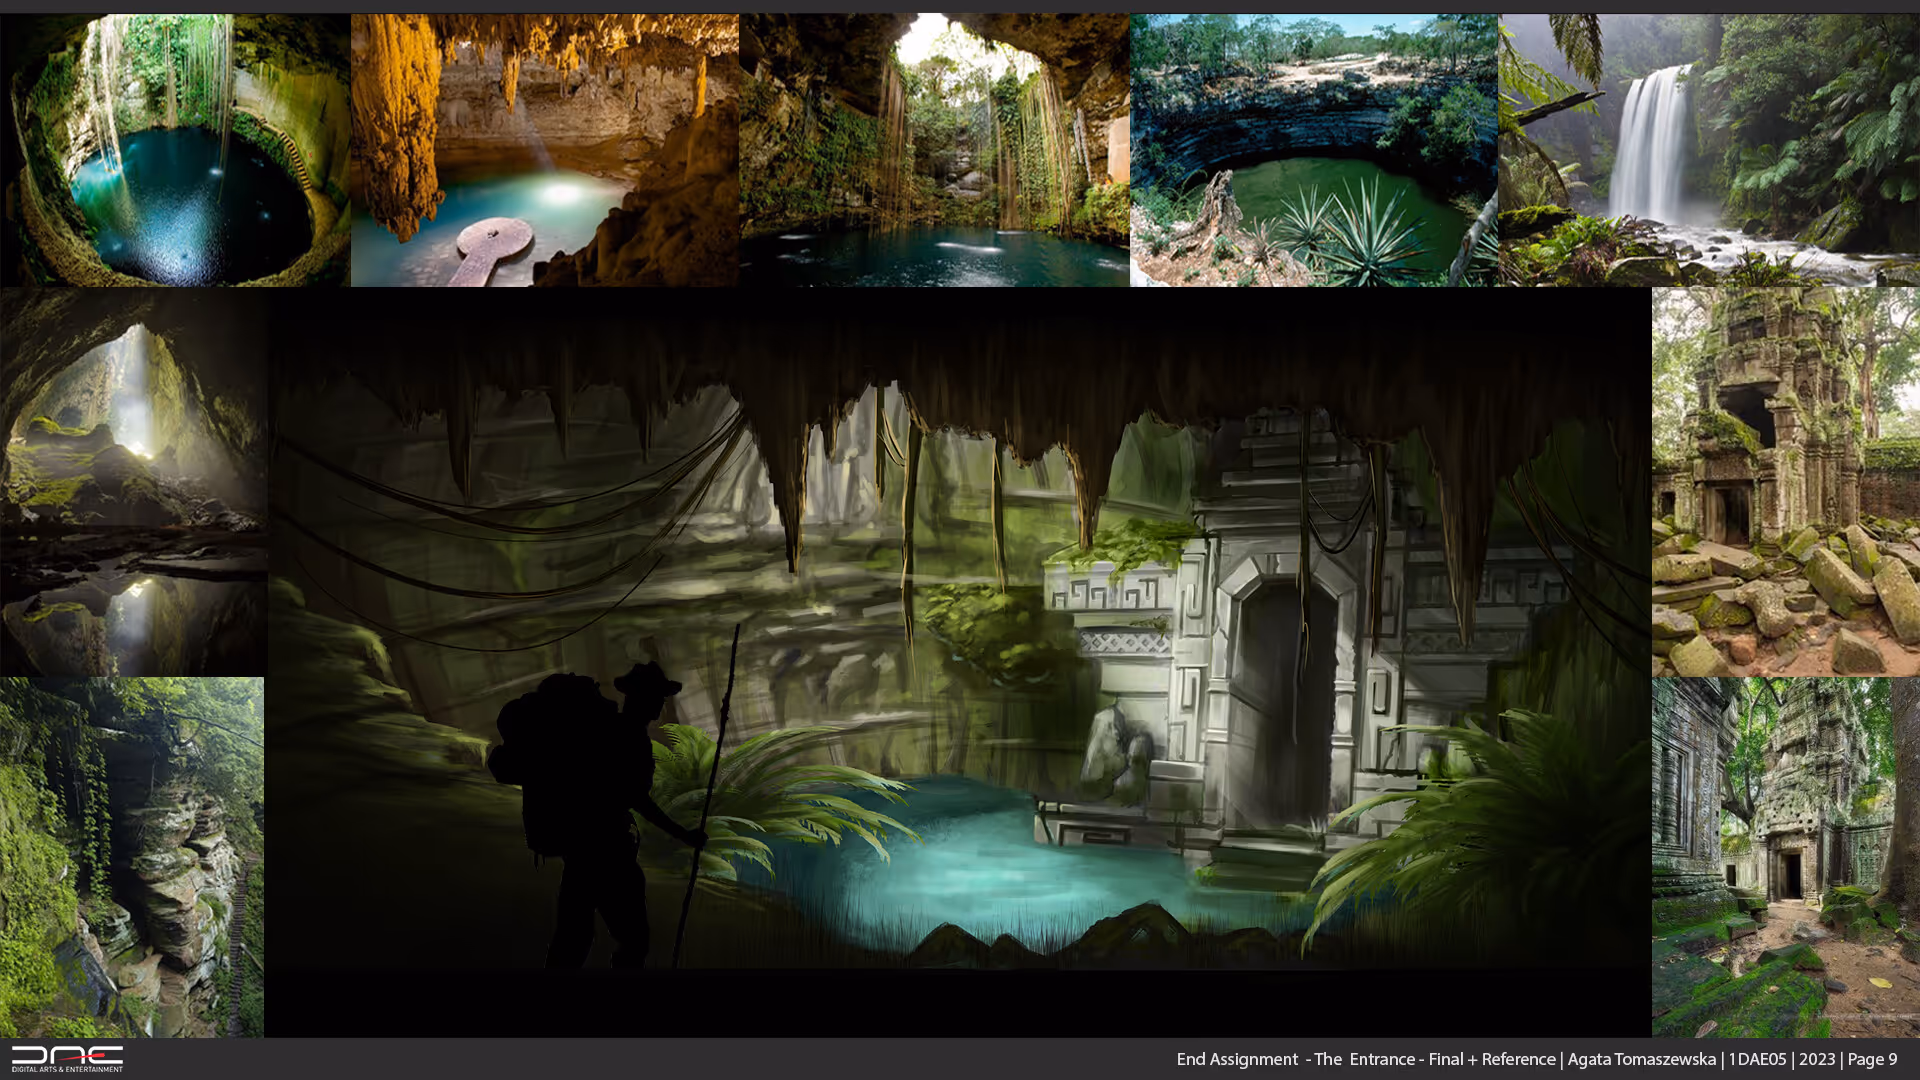This screenshot has height=1080, width=1920.
Task: Click the DAE Digital Arts & Entertainment logo
Action: [67, 1059]
